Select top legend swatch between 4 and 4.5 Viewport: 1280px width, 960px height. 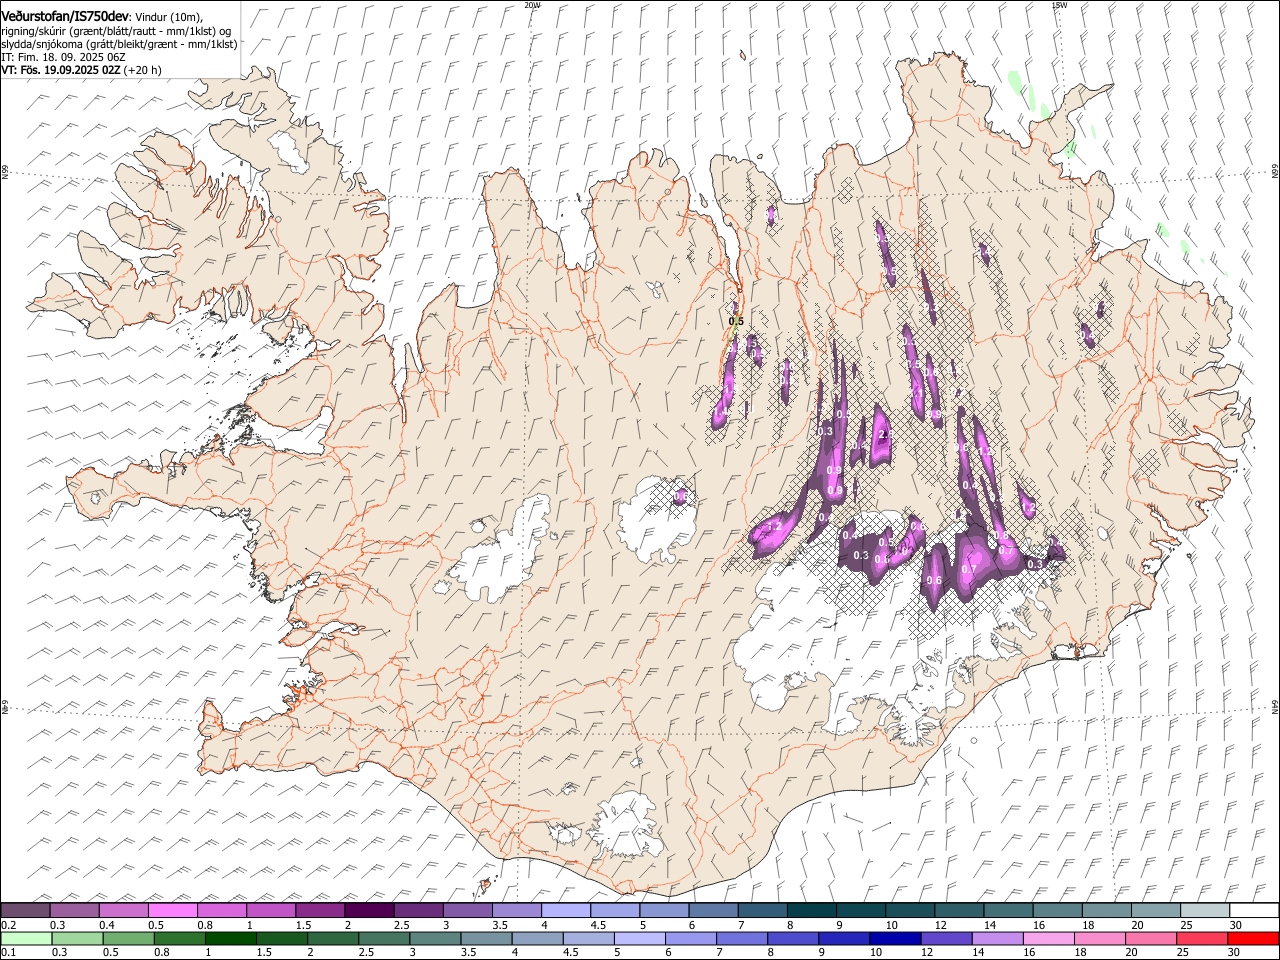564,910
